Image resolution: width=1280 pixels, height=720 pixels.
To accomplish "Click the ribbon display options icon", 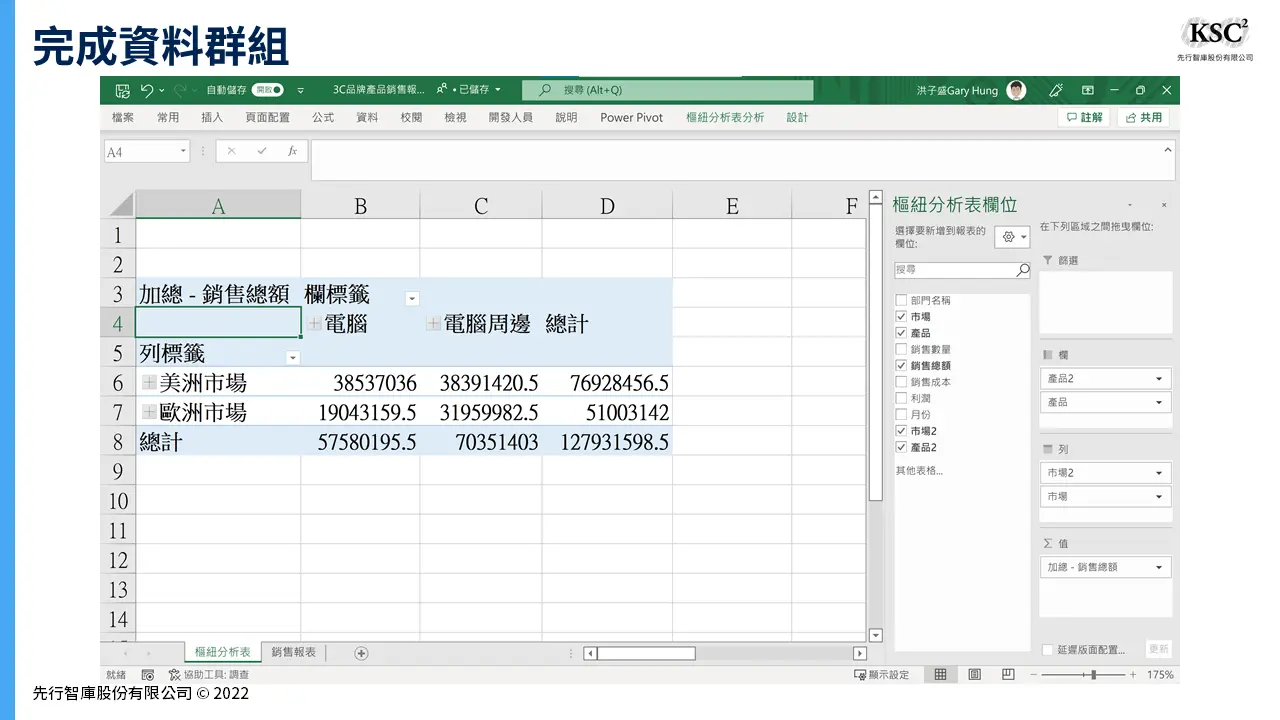I will (1088, 90).
